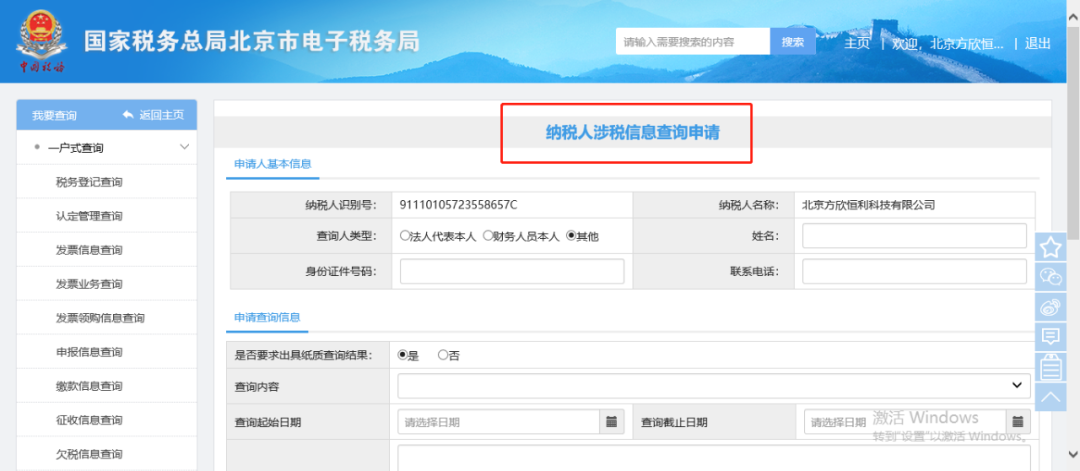1080x471 pixels.
Task: Open 税务登记查询 in sidebar
Action: 89,182
